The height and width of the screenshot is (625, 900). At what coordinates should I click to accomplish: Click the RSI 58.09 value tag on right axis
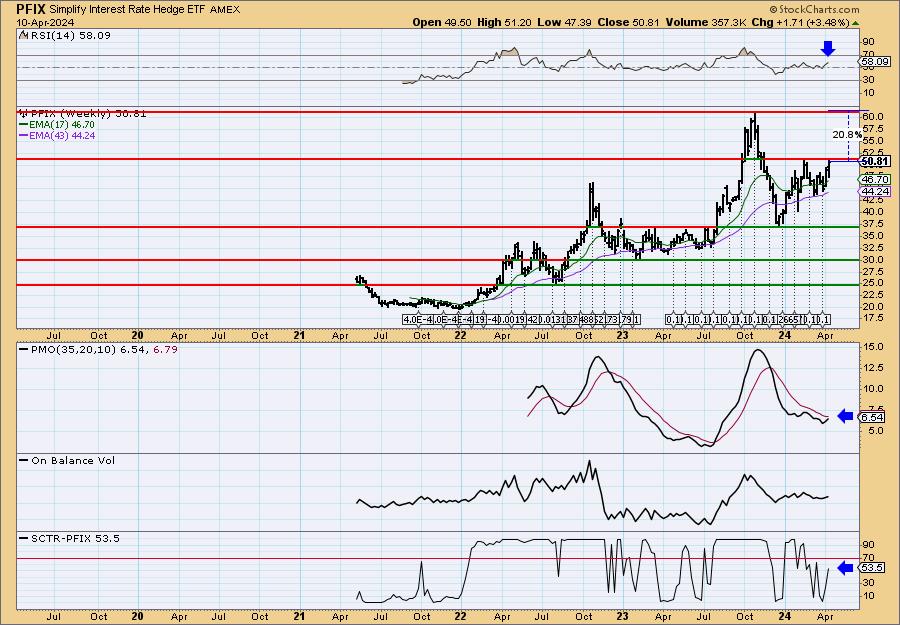[x=875, y=61]
